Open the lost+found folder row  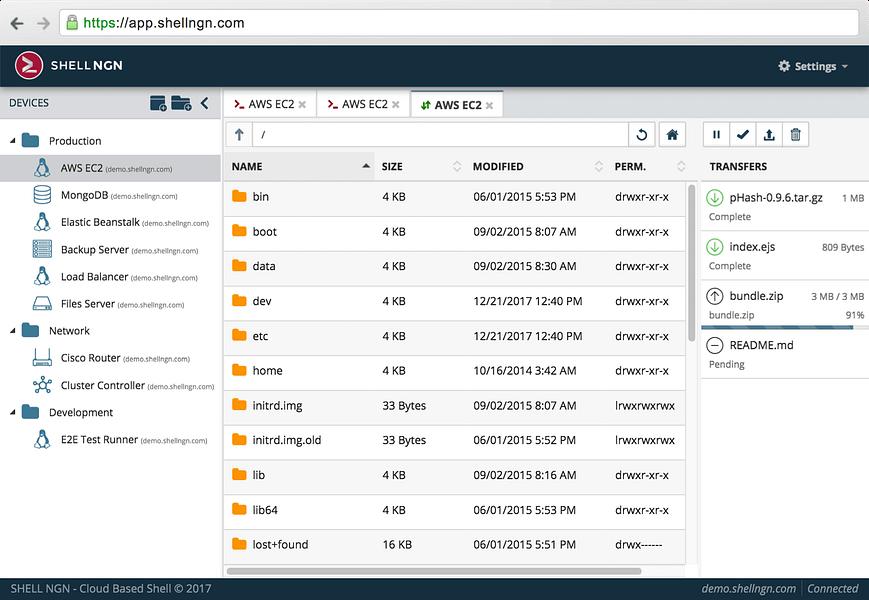coord(455,545)
